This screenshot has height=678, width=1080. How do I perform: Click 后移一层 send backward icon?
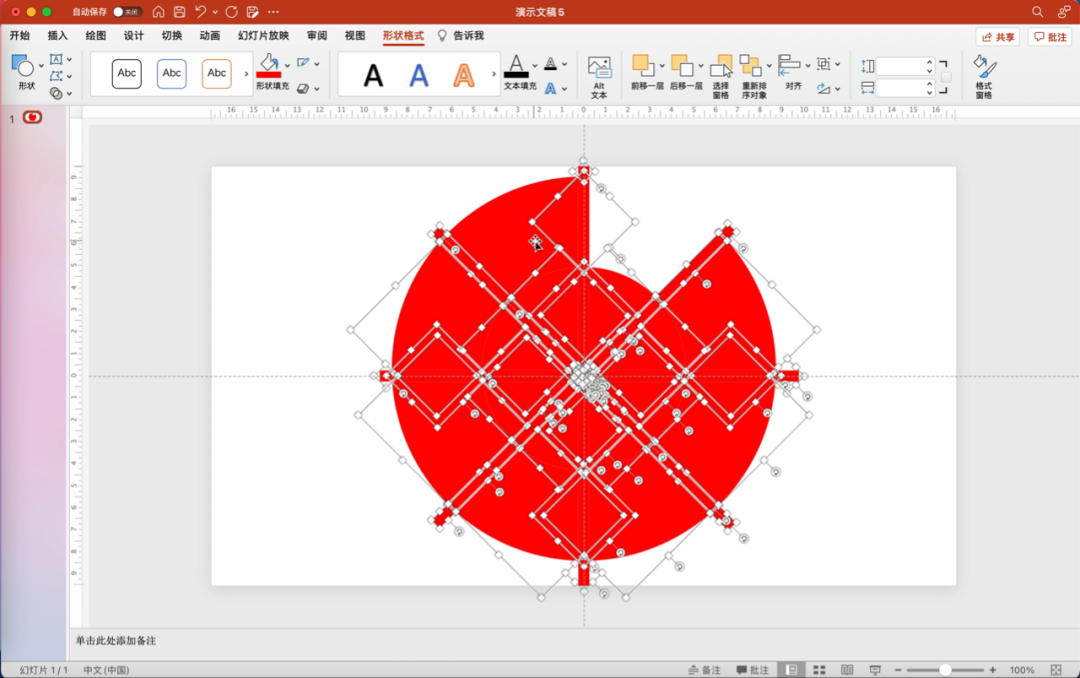[682, 65]
